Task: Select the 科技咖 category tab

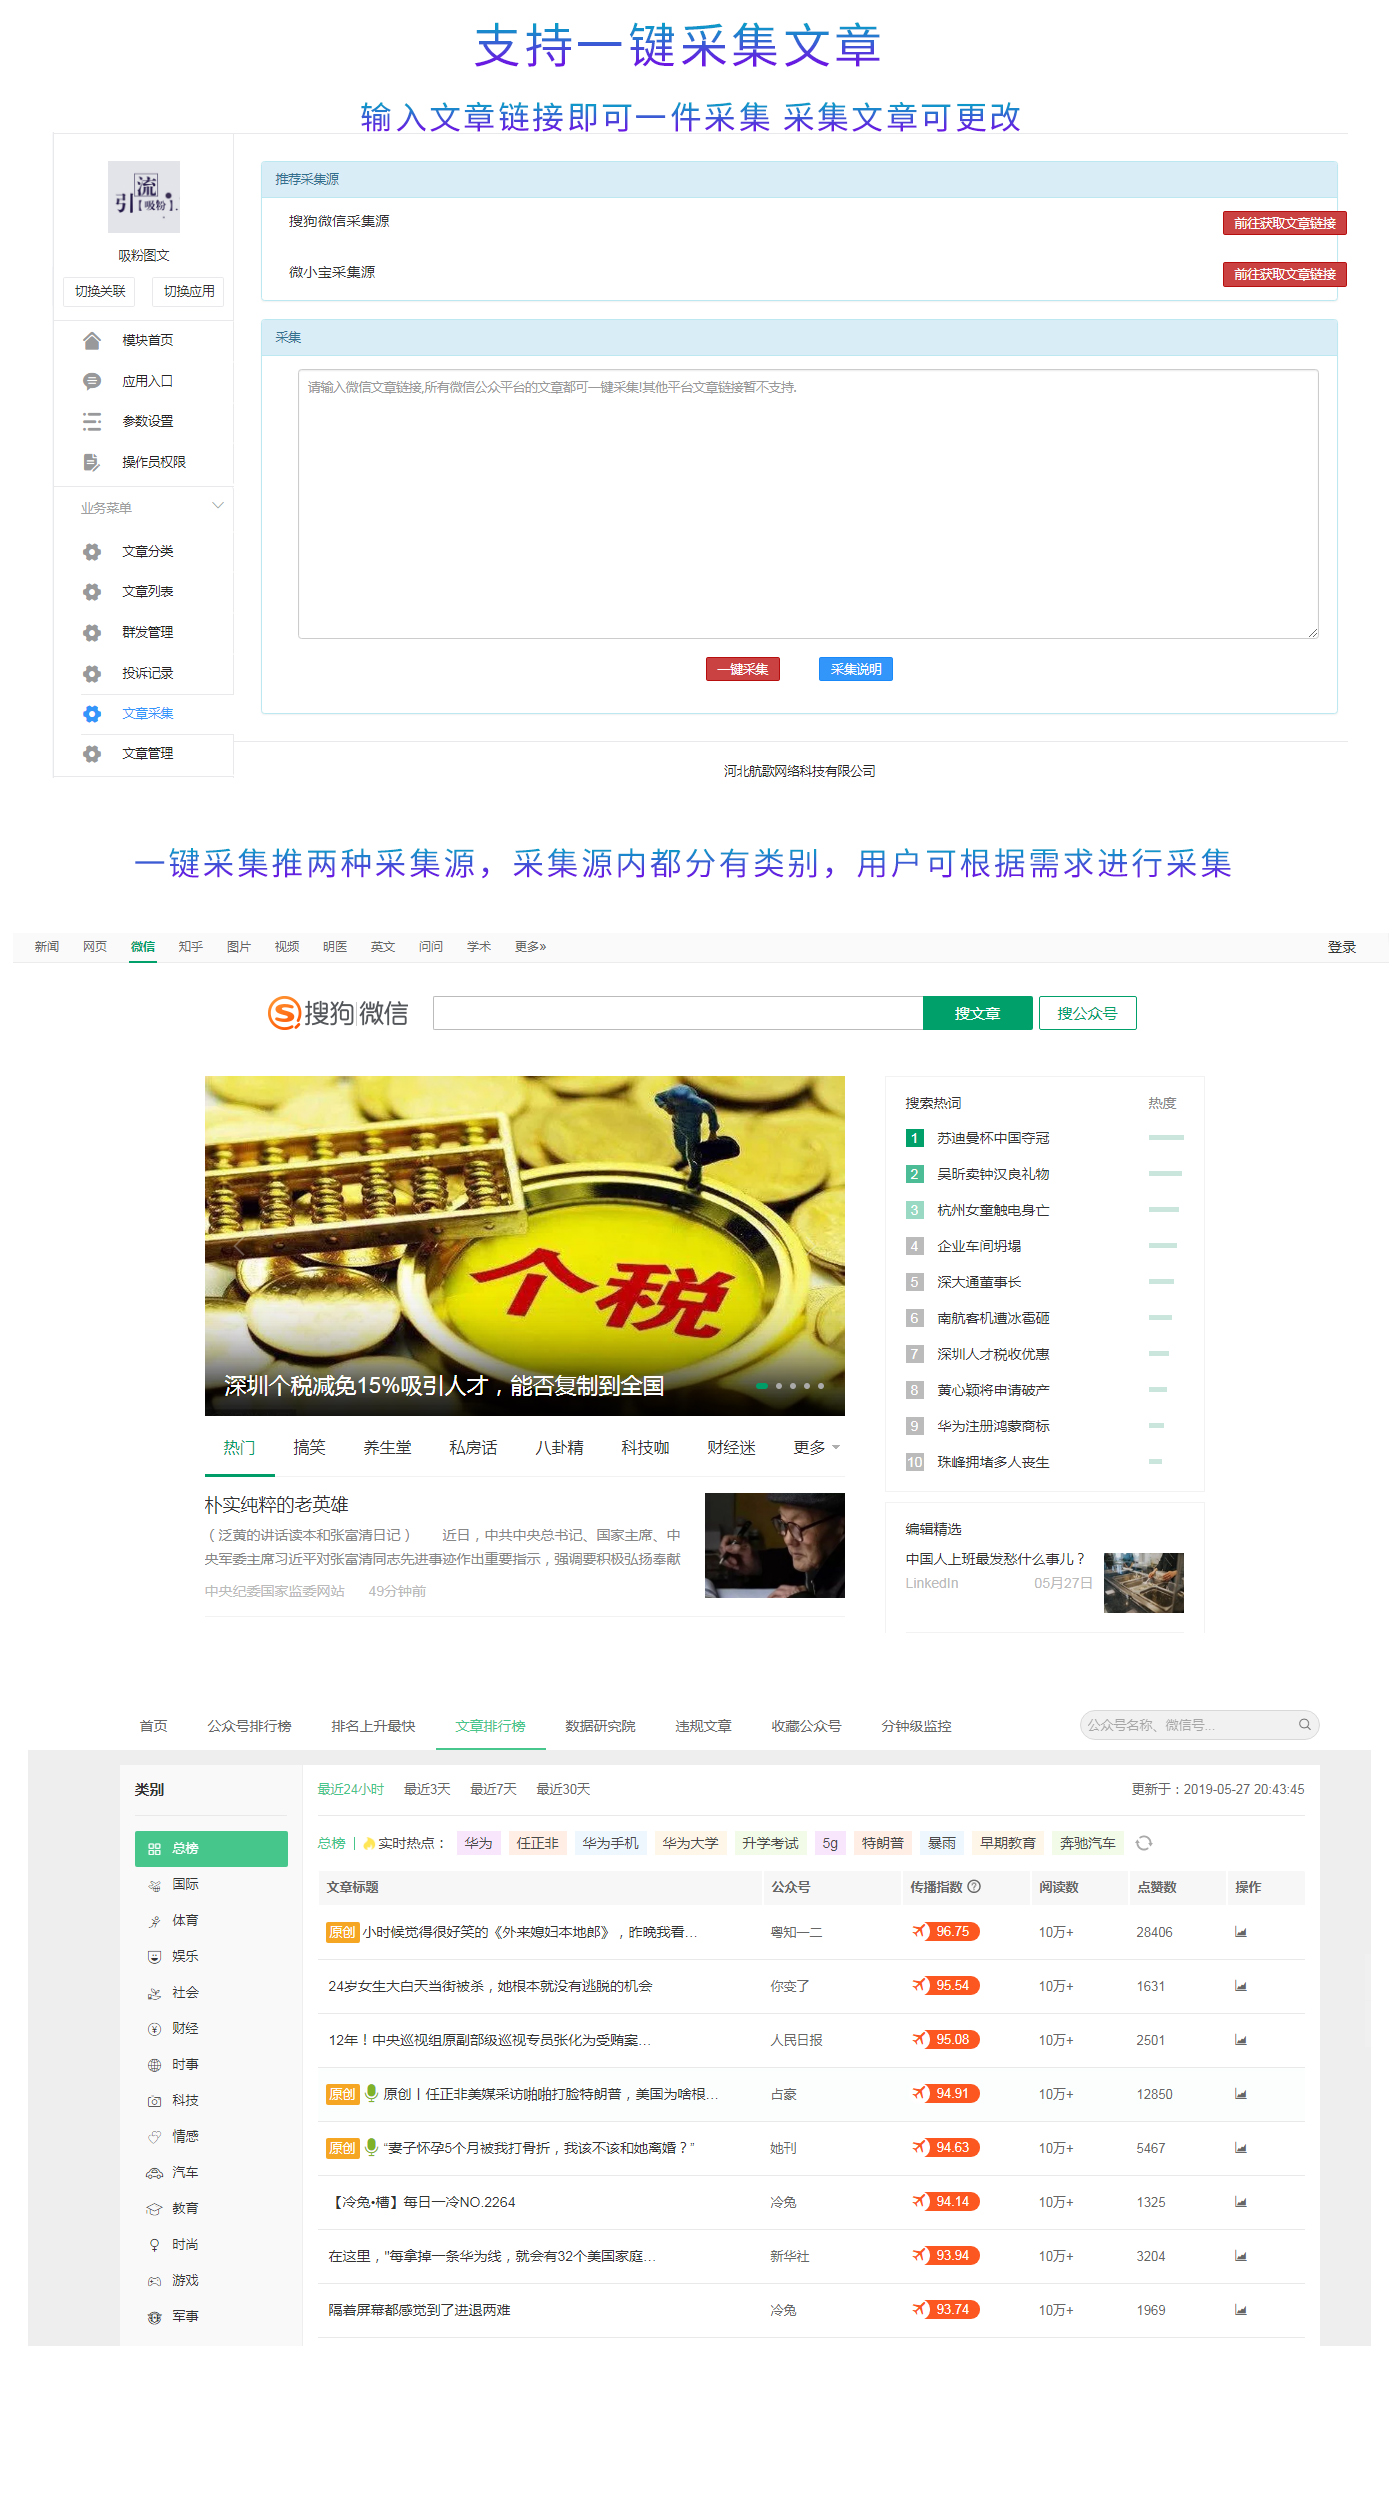Action: coord(645,1447)
